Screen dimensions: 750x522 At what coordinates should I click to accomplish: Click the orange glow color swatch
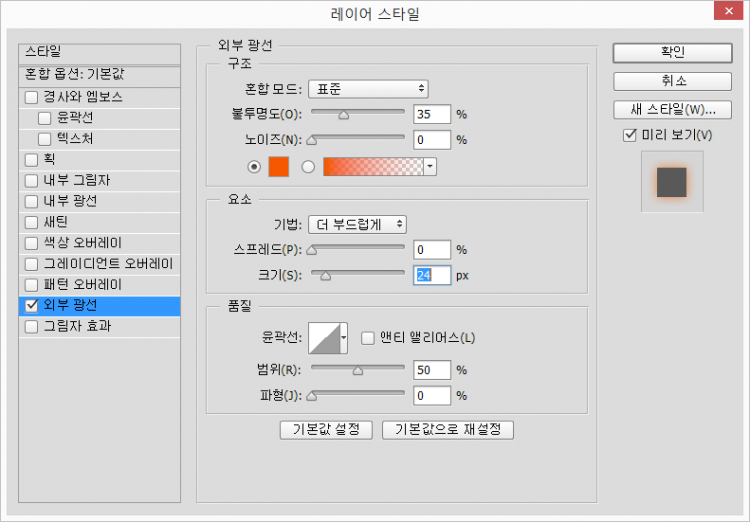278,167
